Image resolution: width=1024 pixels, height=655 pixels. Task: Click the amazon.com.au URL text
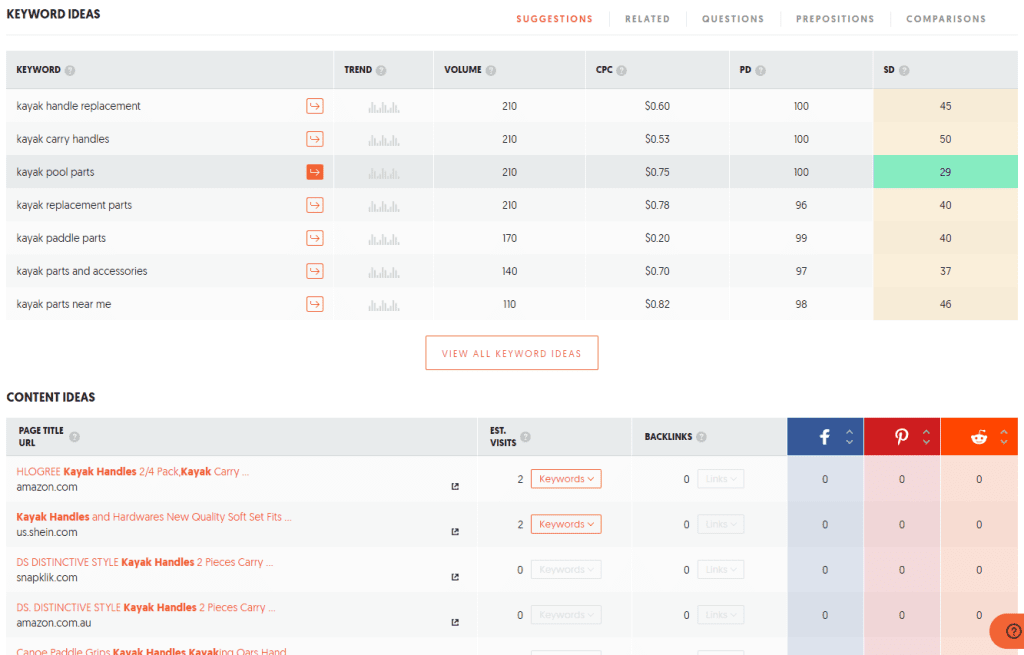(x=54, y=623)
